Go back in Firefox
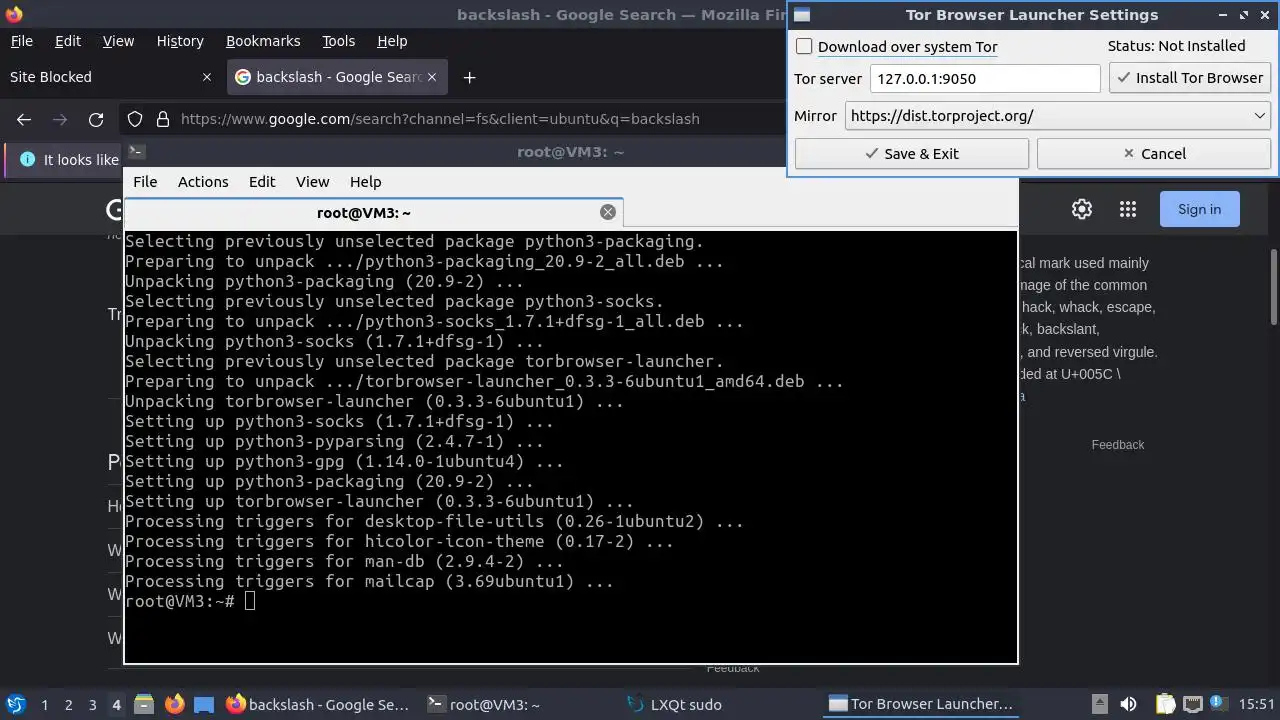The height and width of the screenshot is (720, 1280). point(24,119)
